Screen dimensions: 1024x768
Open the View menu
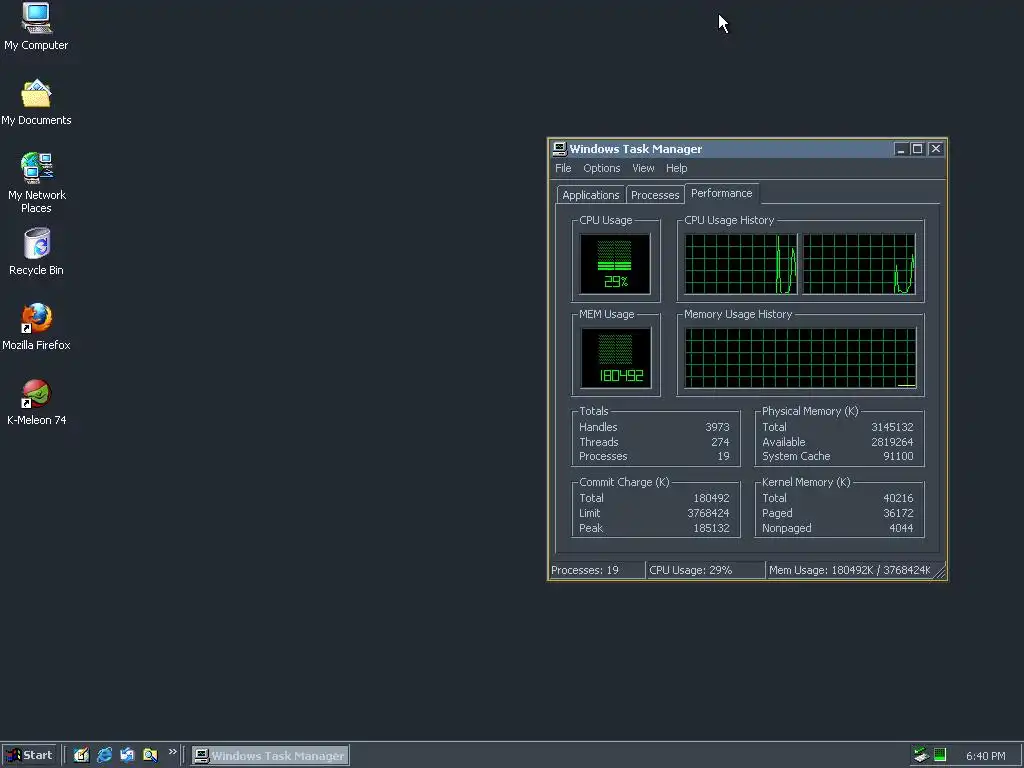[x=643, y=168]
